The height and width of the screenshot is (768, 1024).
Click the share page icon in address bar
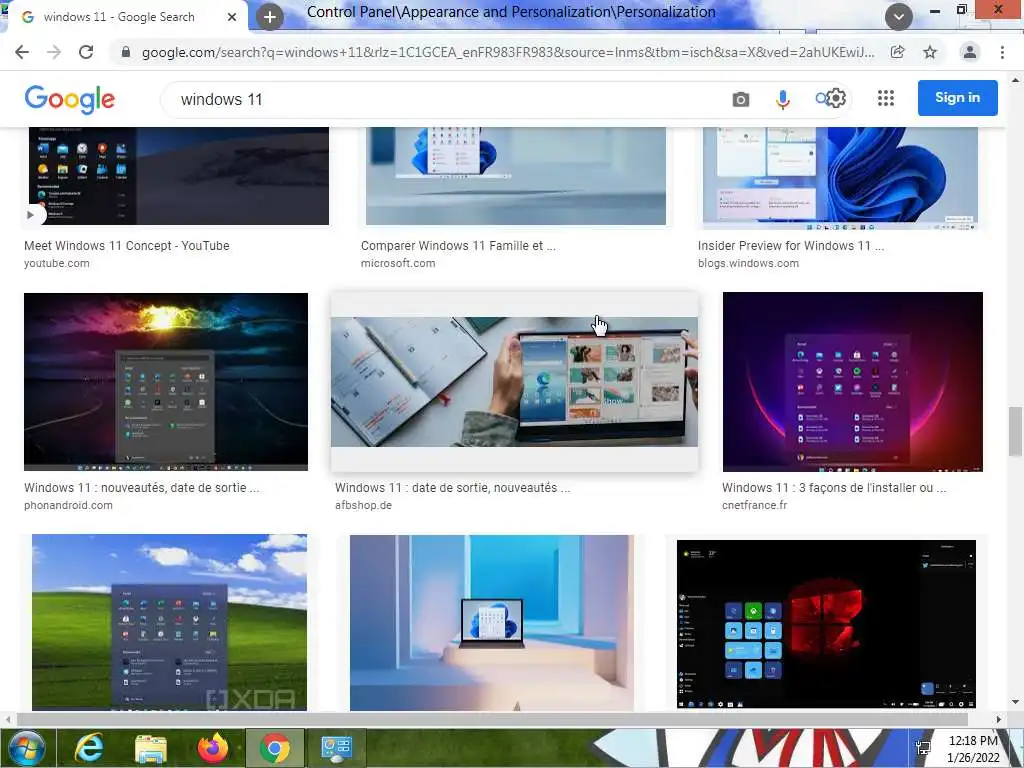coord(897,52)
